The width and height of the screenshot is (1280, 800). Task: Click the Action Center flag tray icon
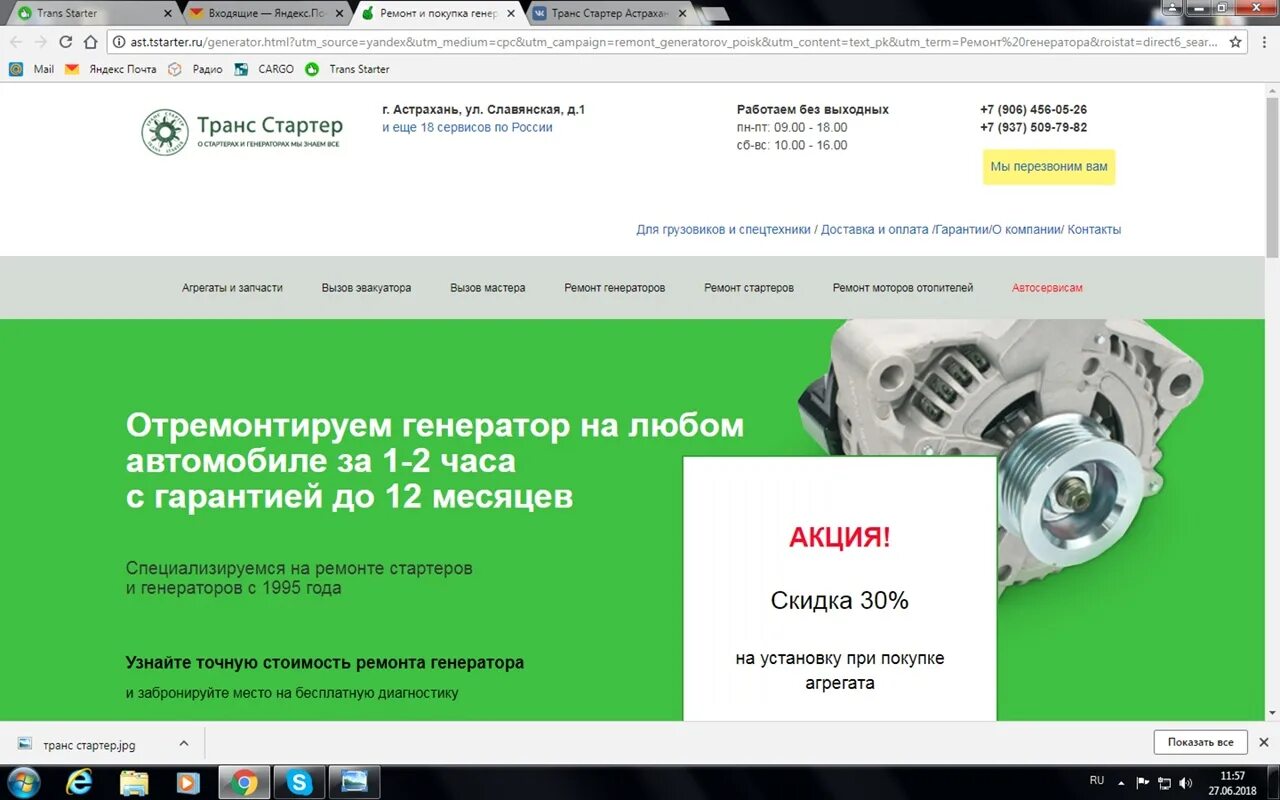pyautogui.click(x=1143, y=782)
